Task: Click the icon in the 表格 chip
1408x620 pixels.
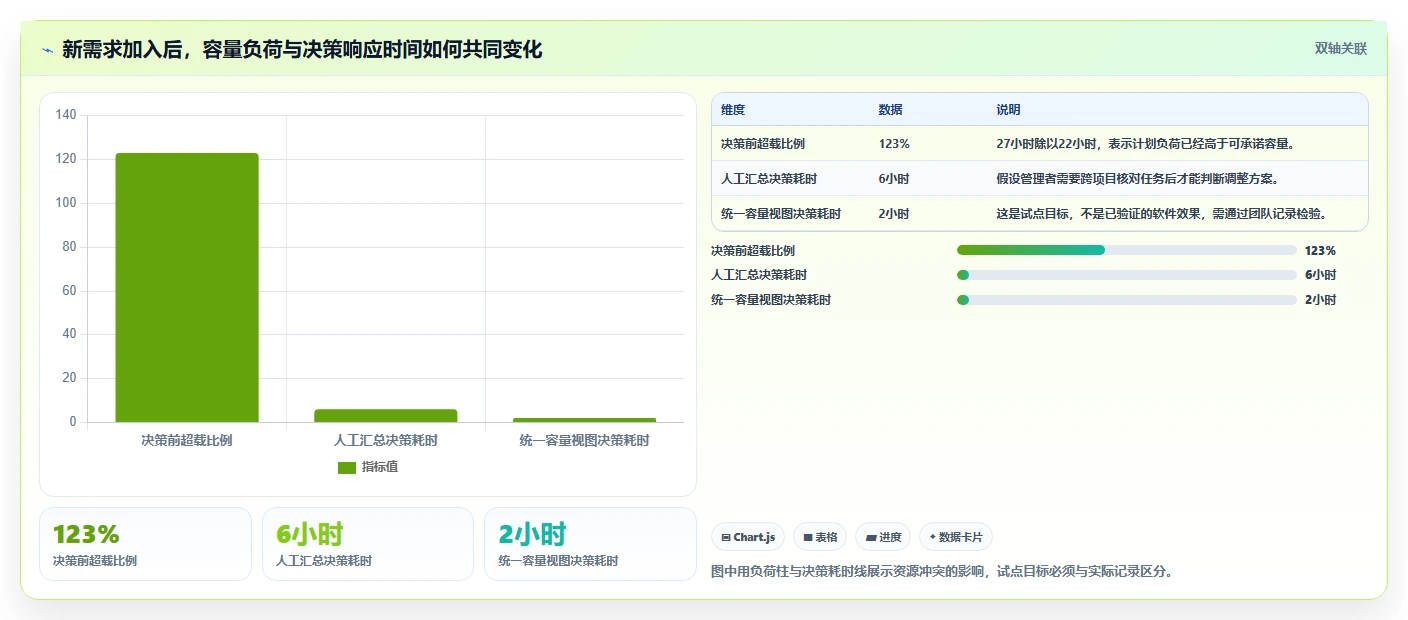Action: 808,538
